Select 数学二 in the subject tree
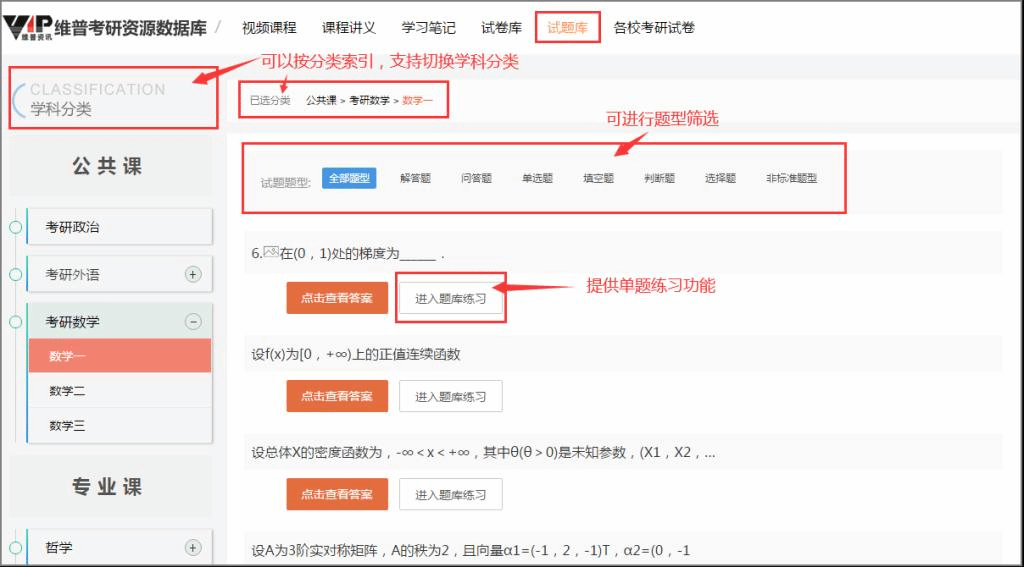 click(68, 391)
